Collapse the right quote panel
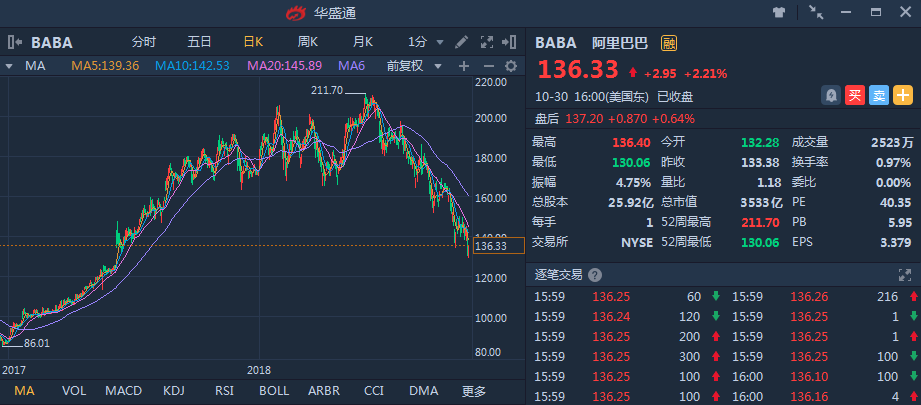The image size is (921, 405). coord(511,42)
